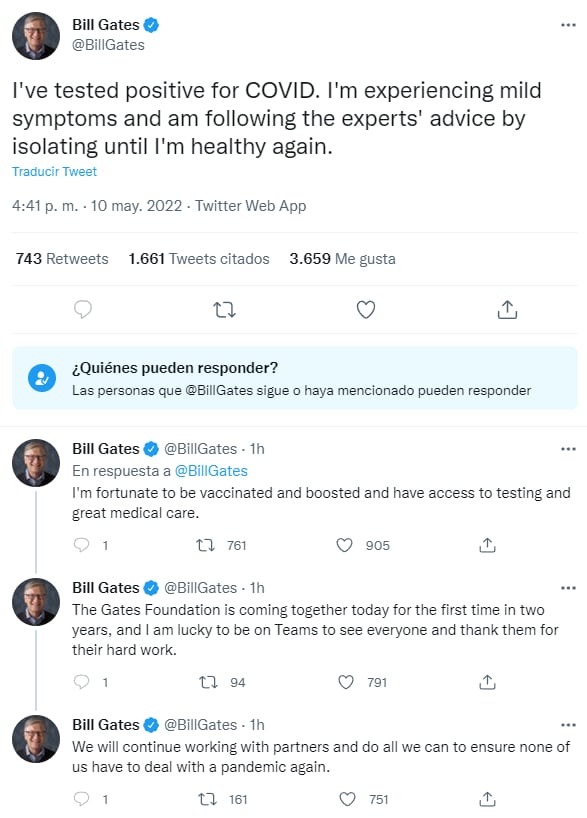Viewport: 587px width, 818px height.
Task: Open the share icon on the last reply
Action: 487,799
